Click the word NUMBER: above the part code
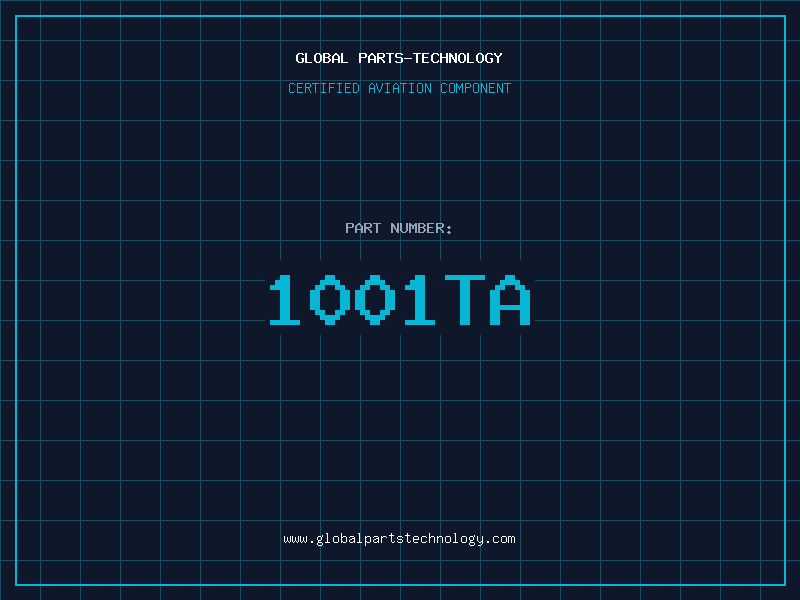The height and width of the screenshot is (600, 800). point(421,228)
